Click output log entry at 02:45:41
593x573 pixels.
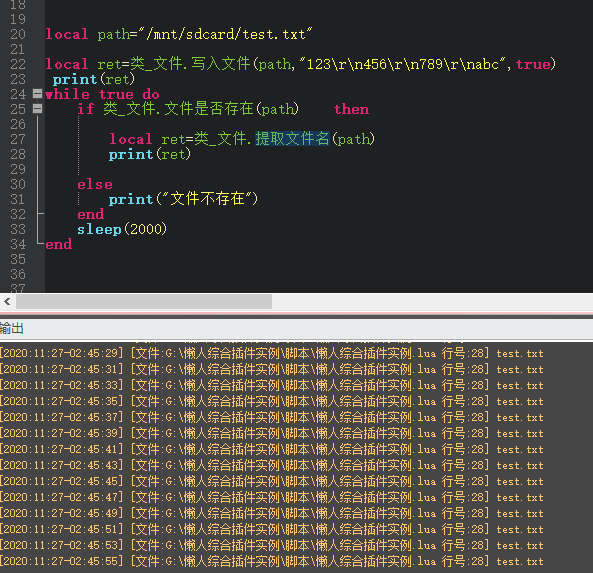click(x=272, y=449)
